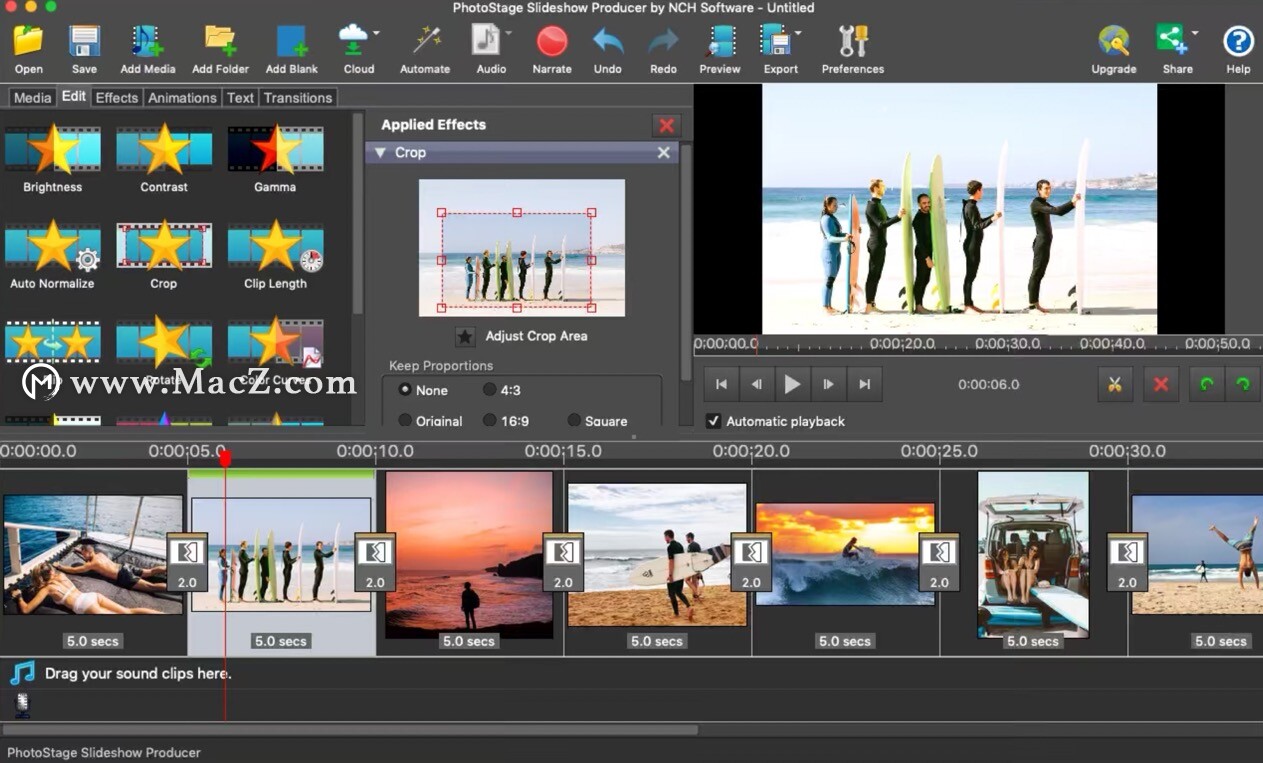This screenshot has height=763, width=1263.
Task: Select the sunset silhouette slide
Action: click(x=469, y=555)
